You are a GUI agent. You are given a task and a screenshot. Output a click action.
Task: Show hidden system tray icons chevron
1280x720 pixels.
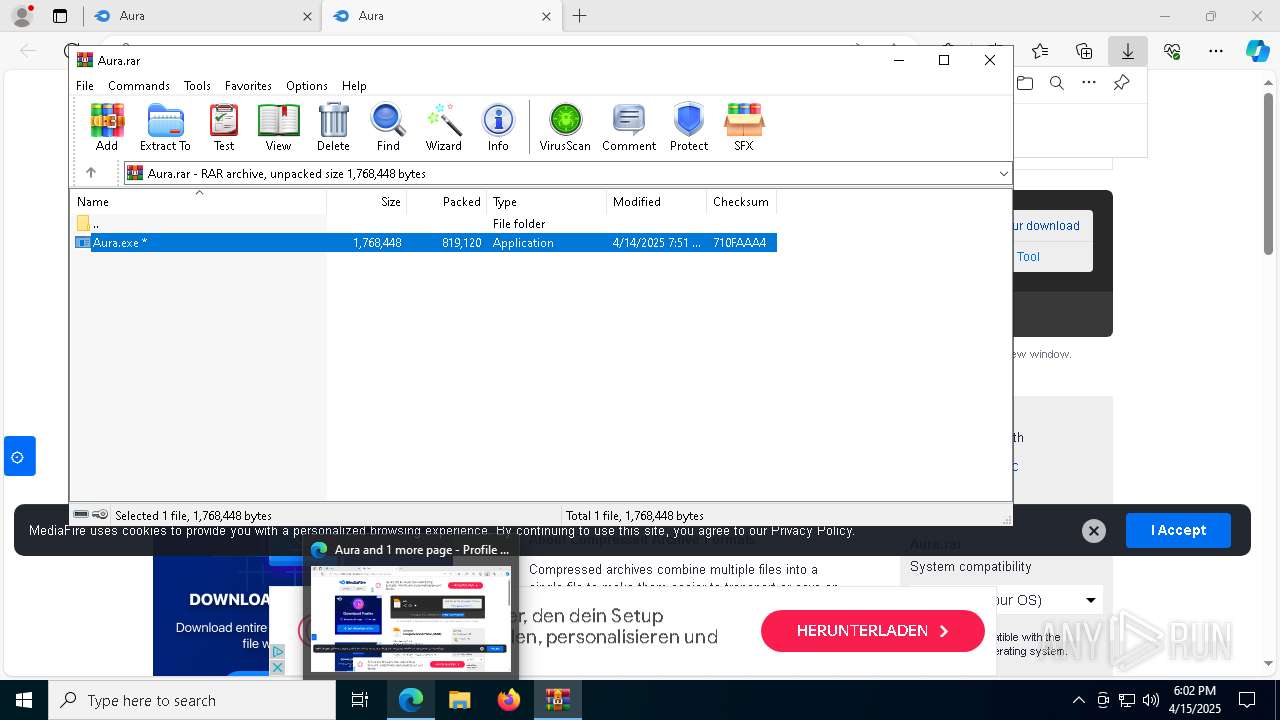point(1078,700)
